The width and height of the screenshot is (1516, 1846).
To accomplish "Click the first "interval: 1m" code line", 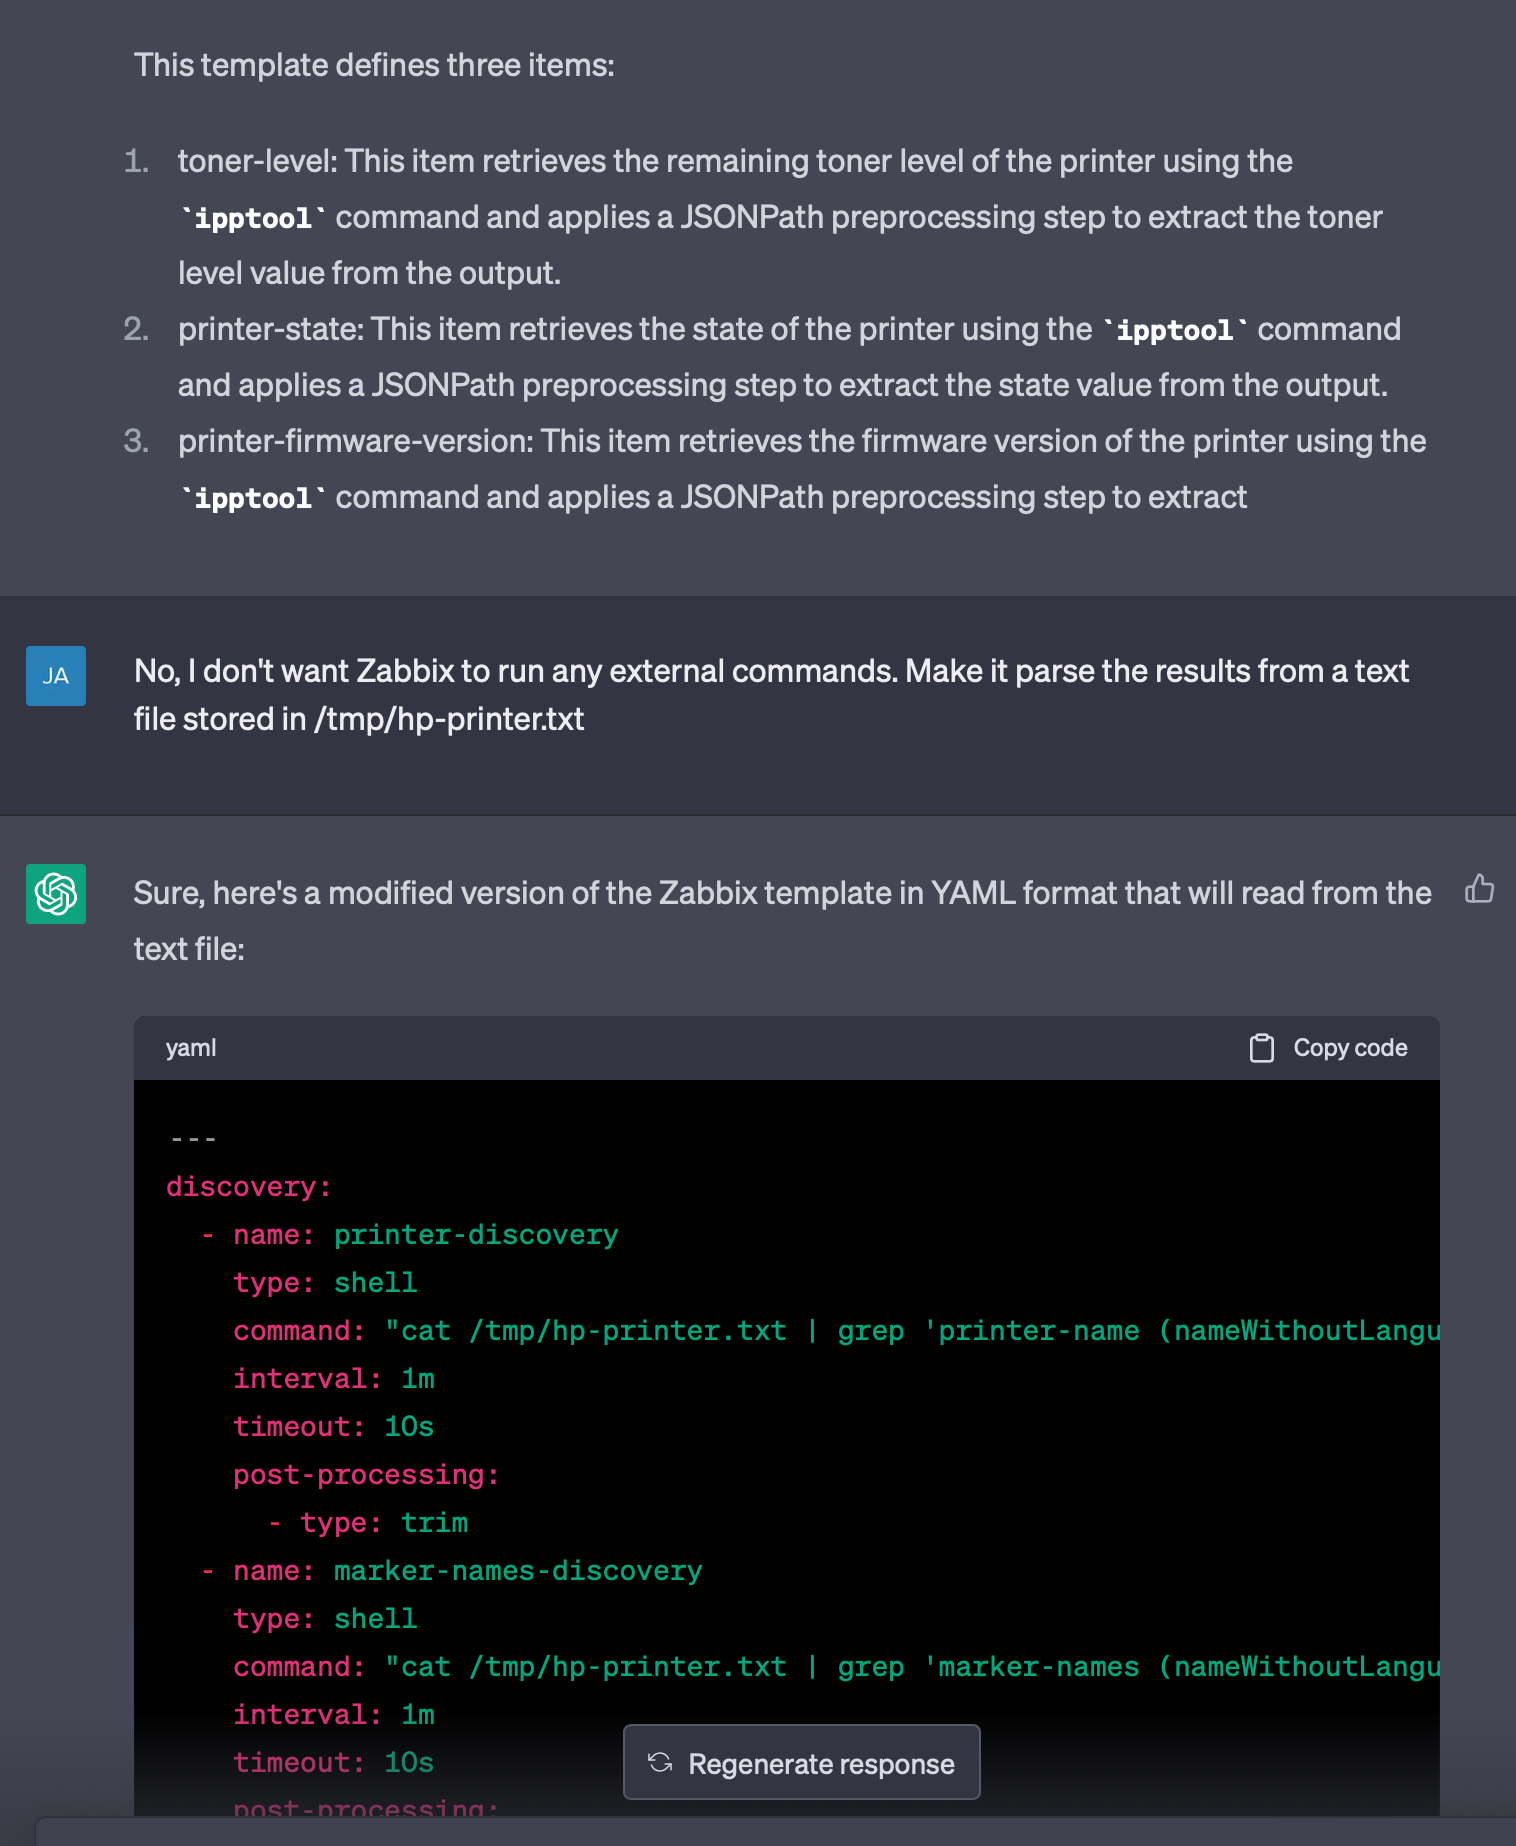I will (x=333, y=1378).
